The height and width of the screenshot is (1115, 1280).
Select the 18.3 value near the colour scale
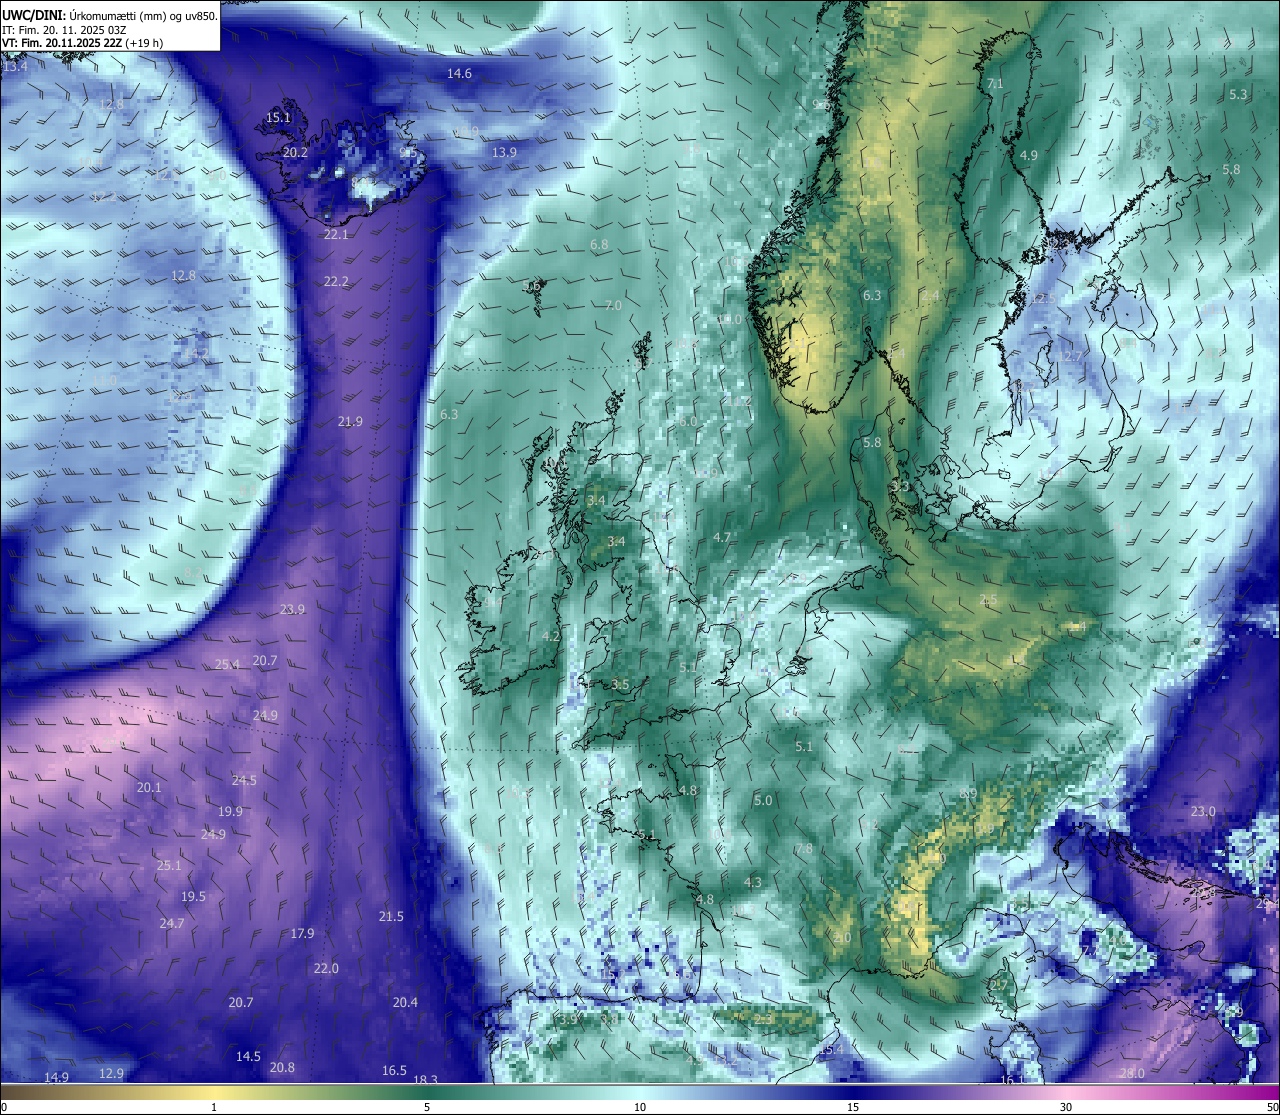[426, 1080]
